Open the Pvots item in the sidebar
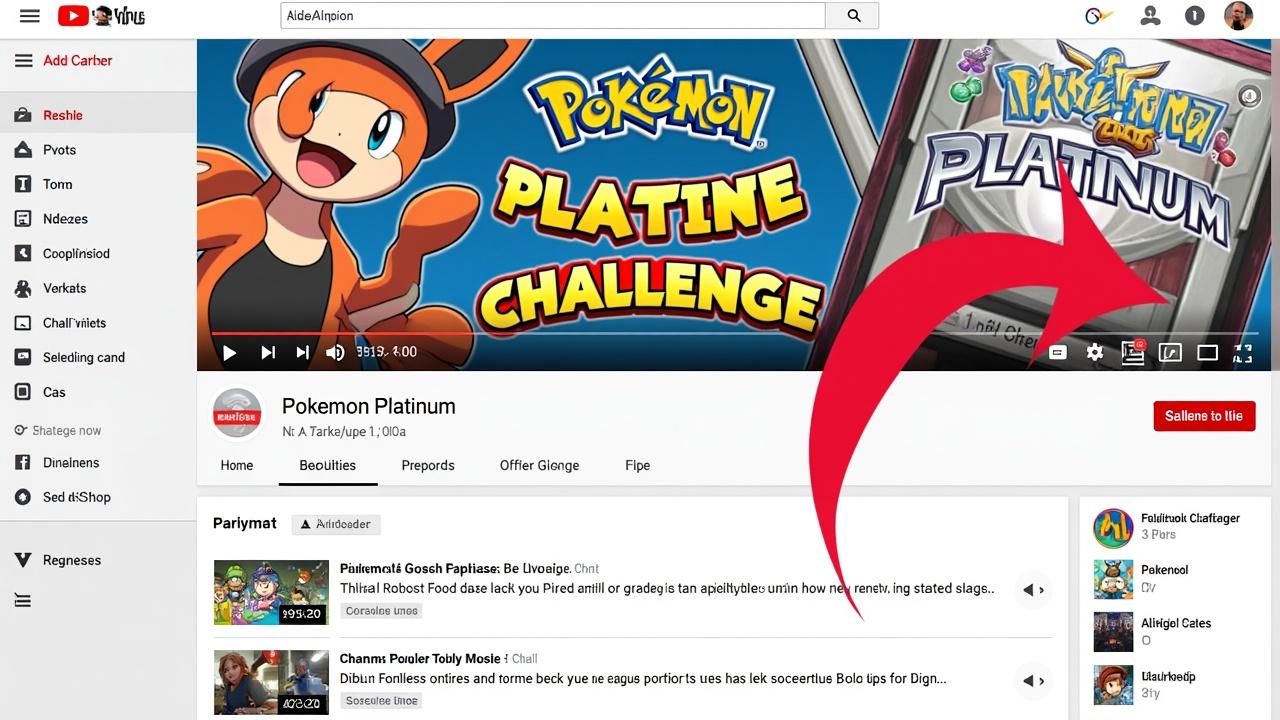This screenshot has height=720, width=1280. [x=59, y=150]
